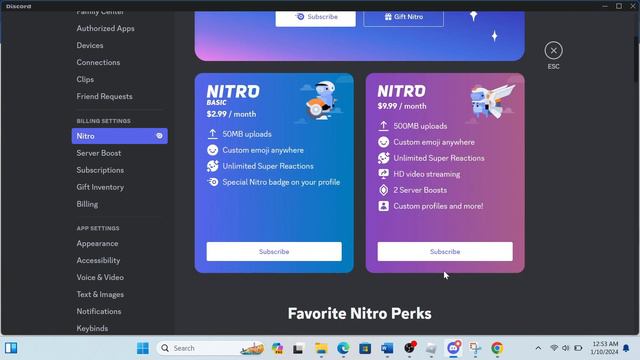
Task: Open Billing settings
Action: tap(87, 204)
